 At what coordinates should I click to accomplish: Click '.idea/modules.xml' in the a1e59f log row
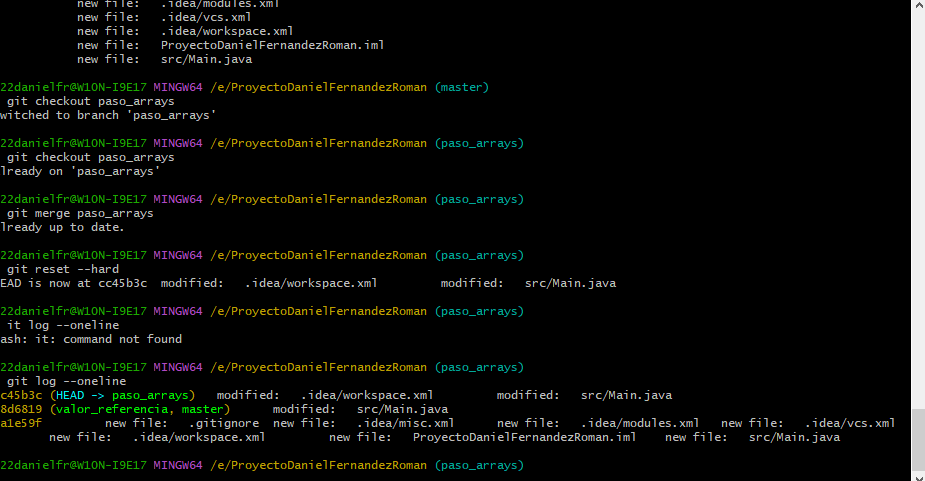[x=640, y=424]
